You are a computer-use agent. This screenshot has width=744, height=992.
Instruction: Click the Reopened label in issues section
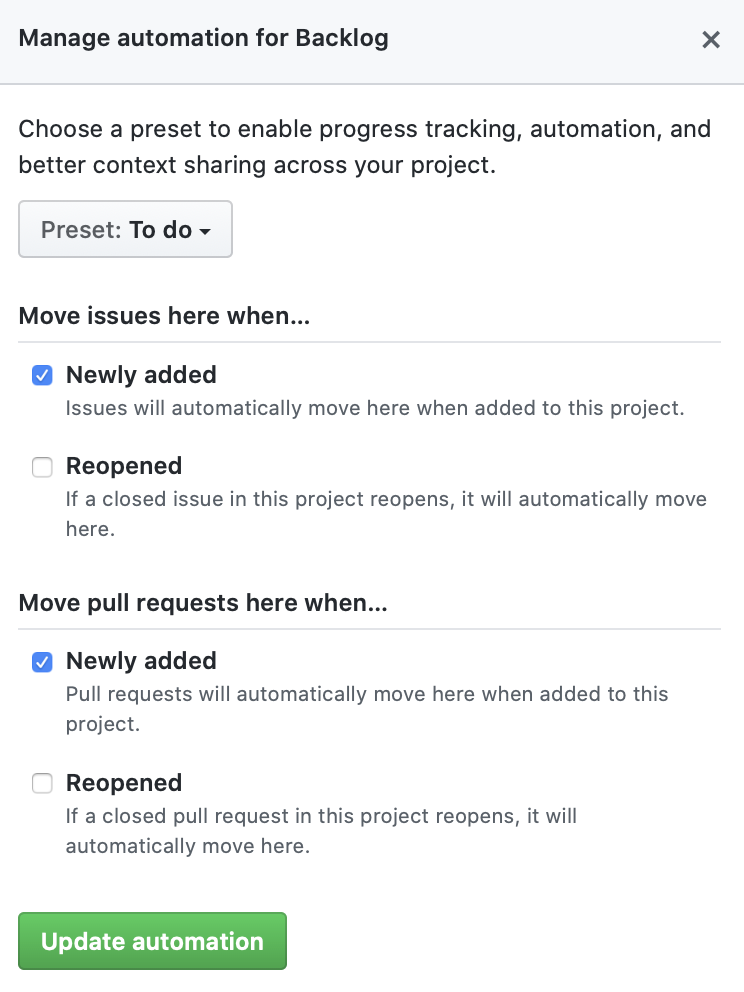click(x=124, y=466)
